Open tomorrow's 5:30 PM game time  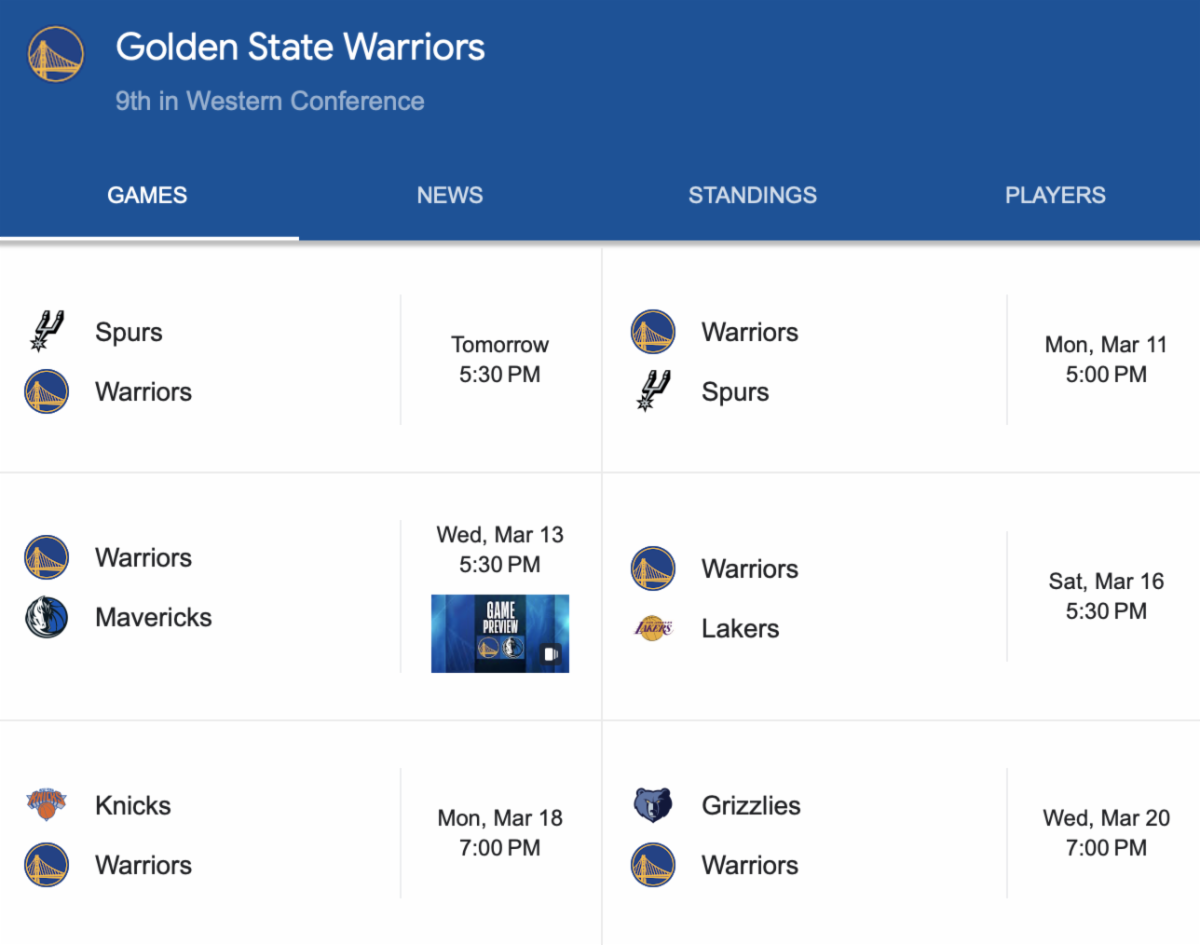(500, 360)
